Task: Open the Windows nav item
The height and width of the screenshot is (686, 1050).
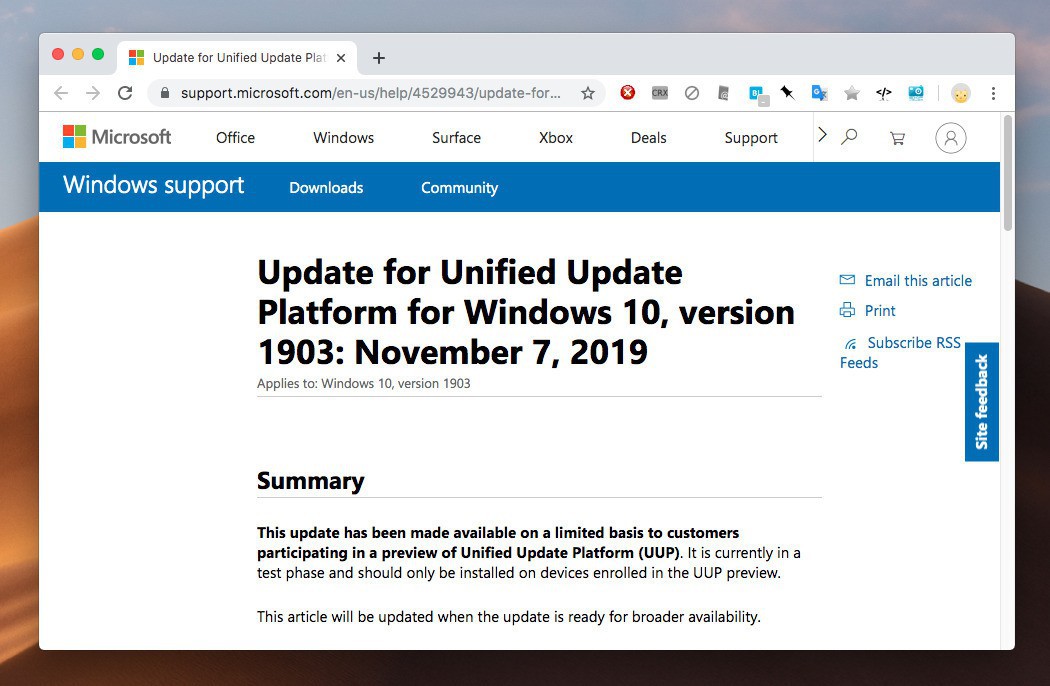Action: [x=344, y=138]
